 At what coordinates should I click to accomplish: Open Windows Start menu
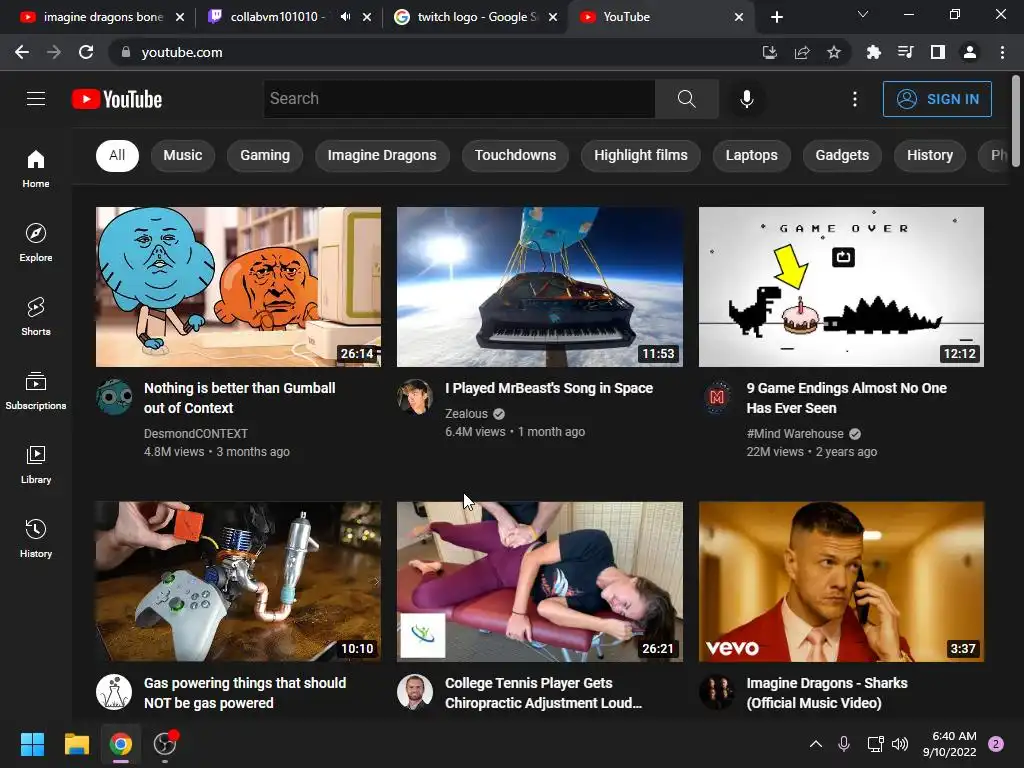(x=32, y=744)
